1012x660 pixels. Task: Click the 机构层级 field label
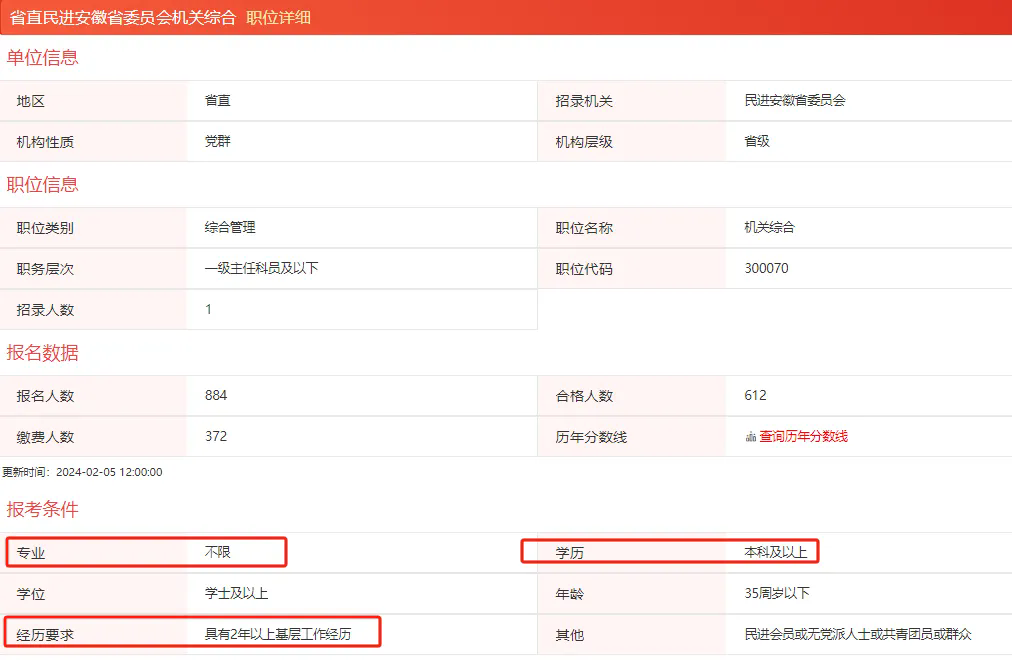[584, 142]
